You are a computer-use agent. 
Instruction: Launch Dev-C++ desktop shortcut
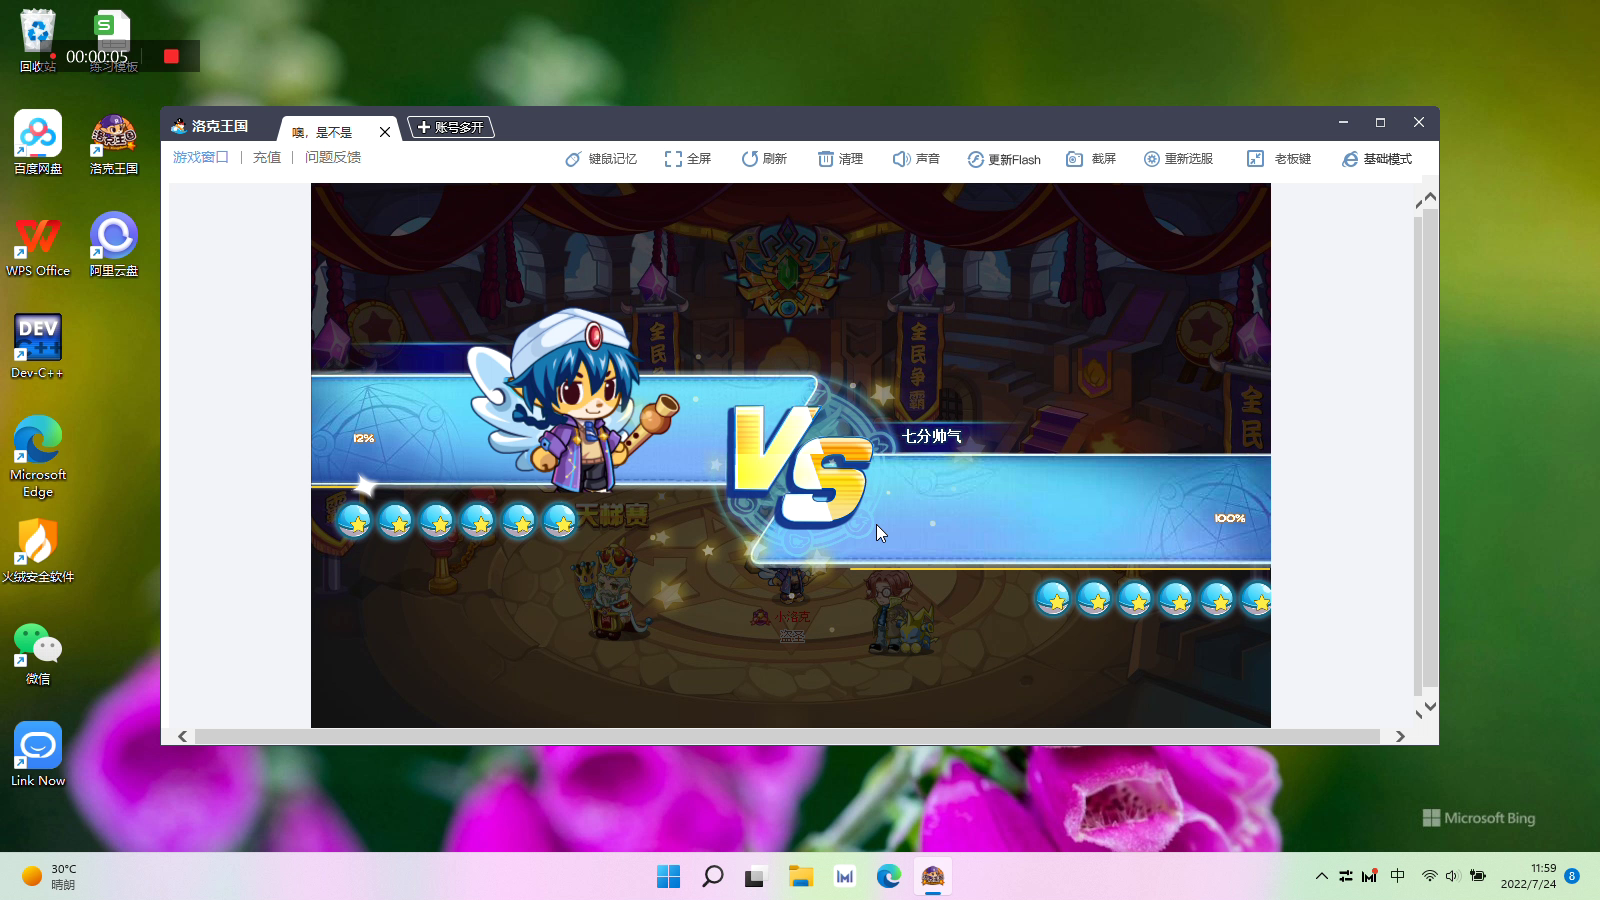pyautogui.click(x=38, y=346)
